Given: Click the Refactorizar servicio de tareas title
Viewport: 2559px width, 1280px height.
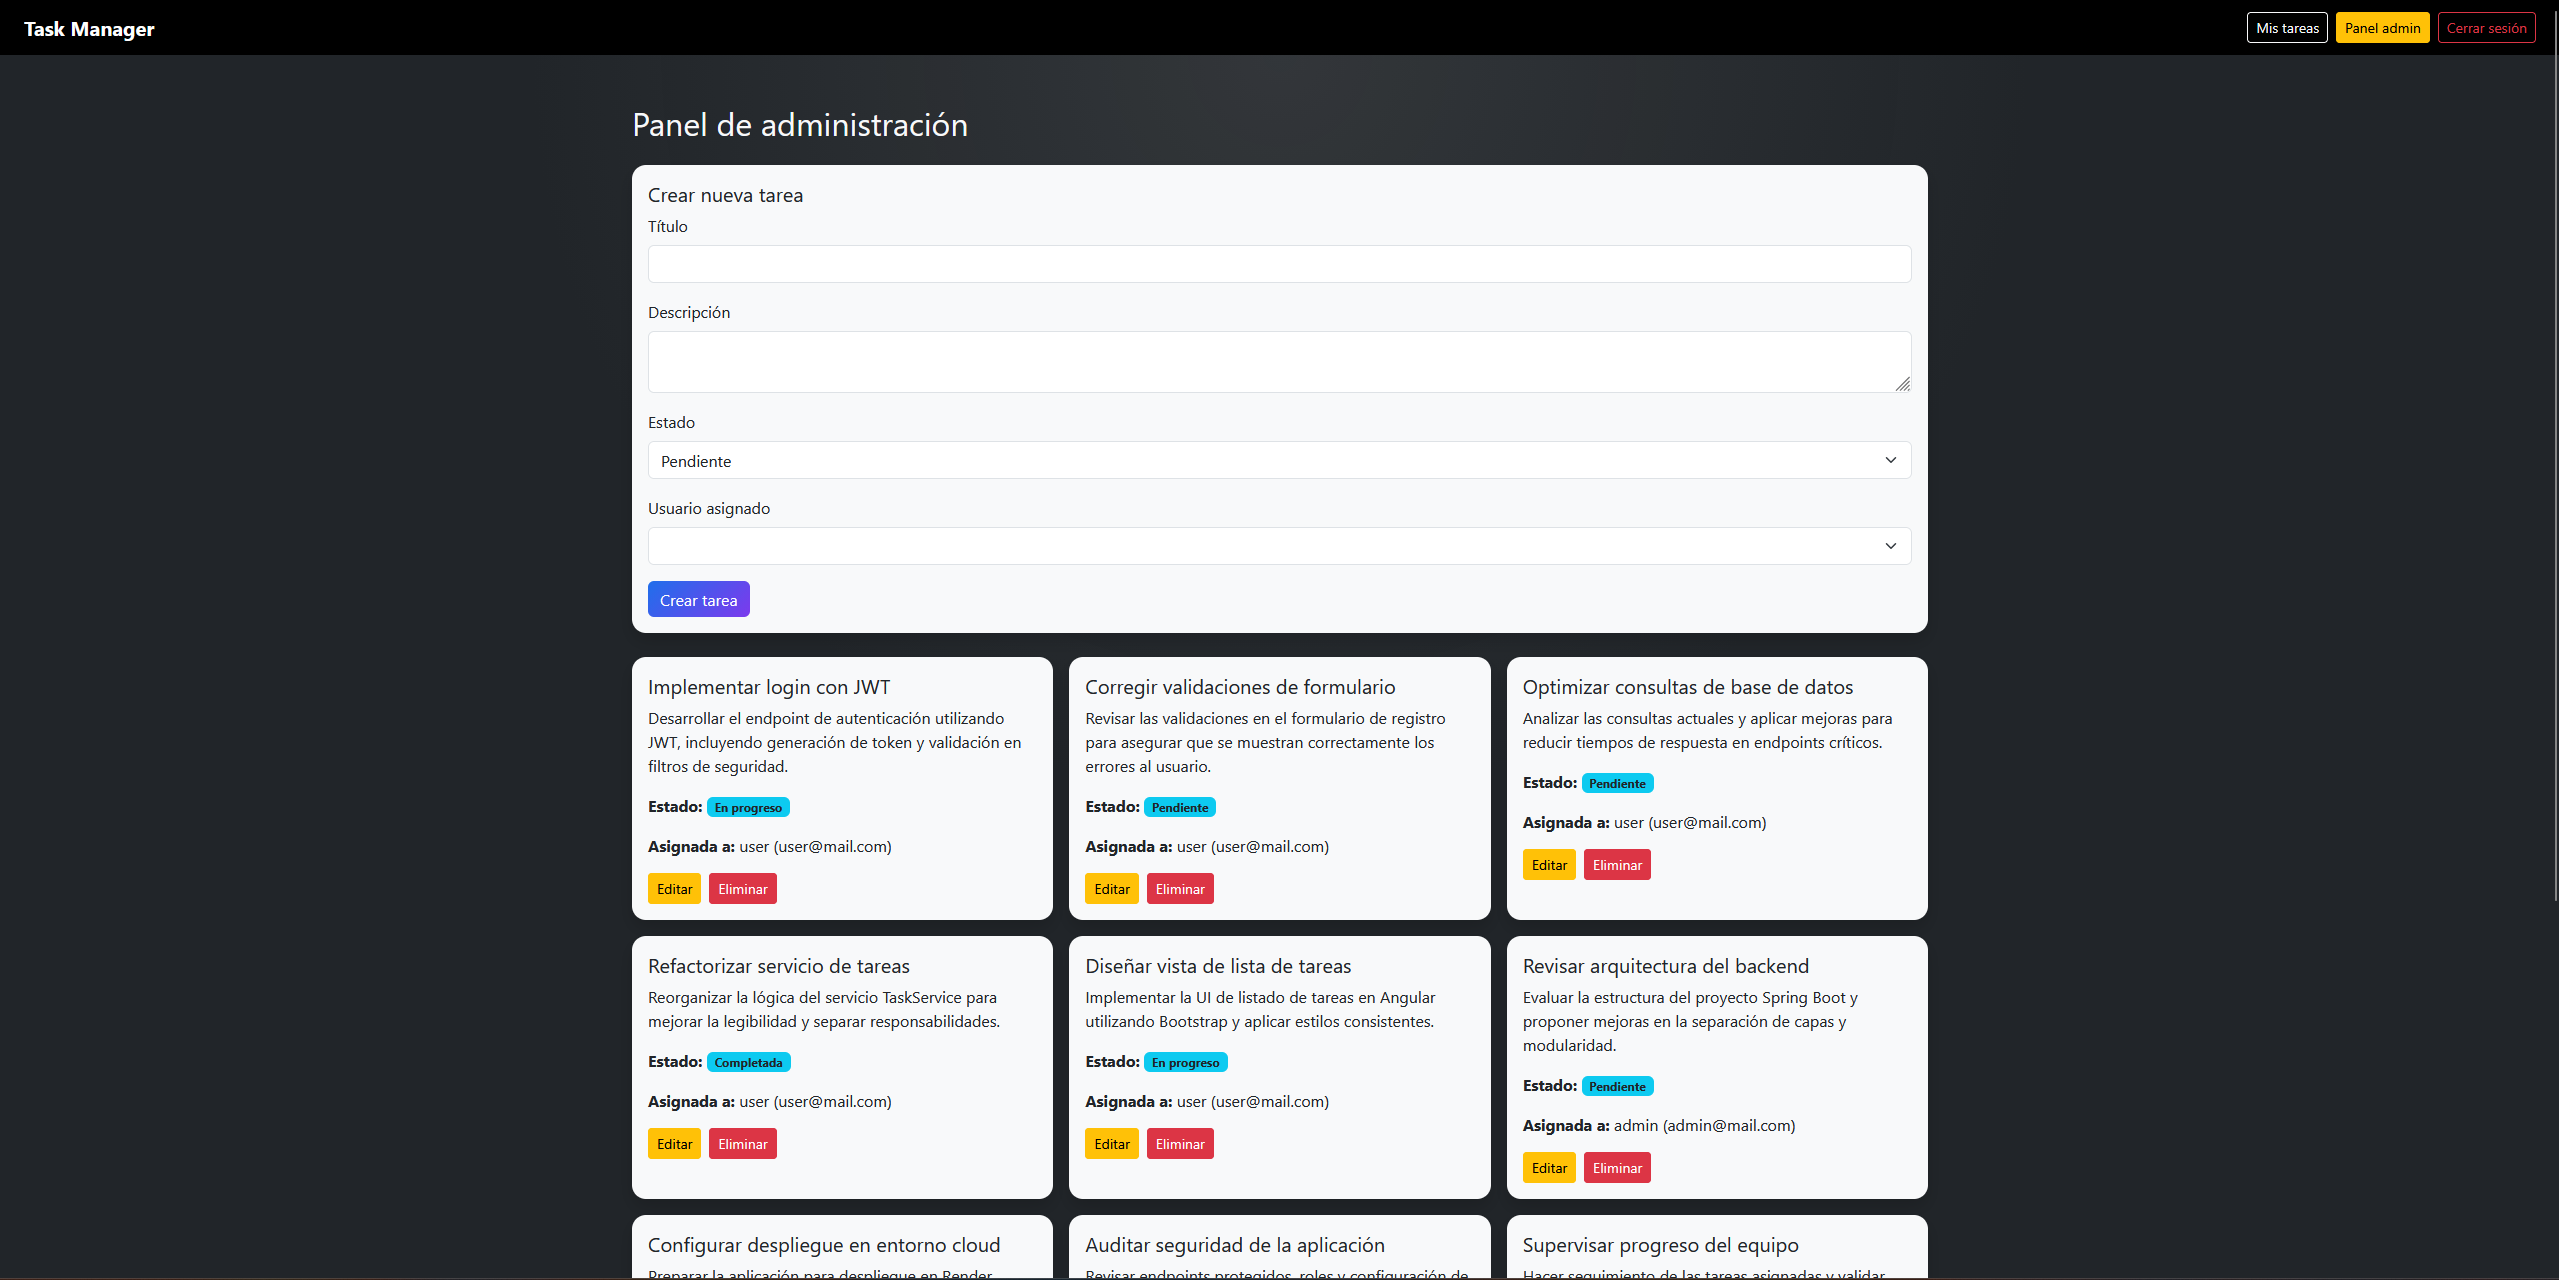Looking at the screenshot, I should [779, 966].
